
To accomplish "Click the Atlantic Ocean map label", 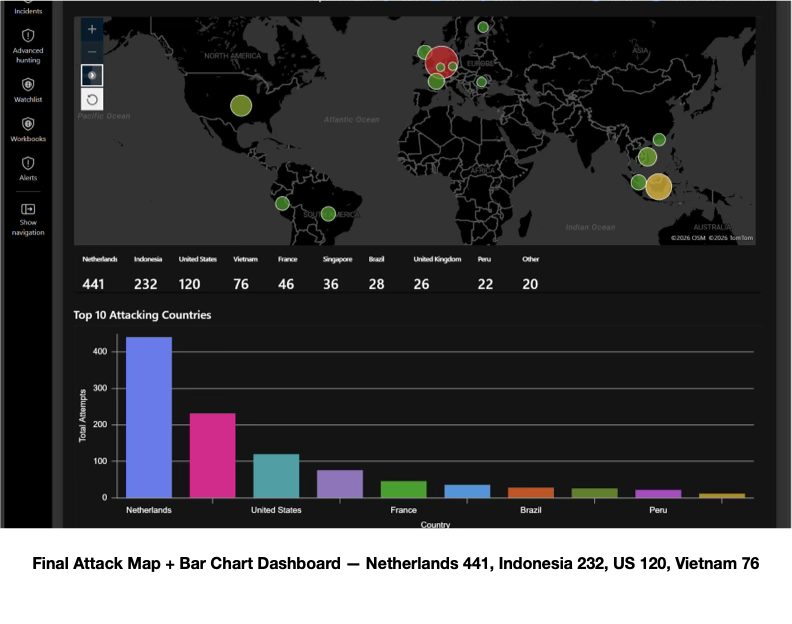I will (x=352, y=119).
